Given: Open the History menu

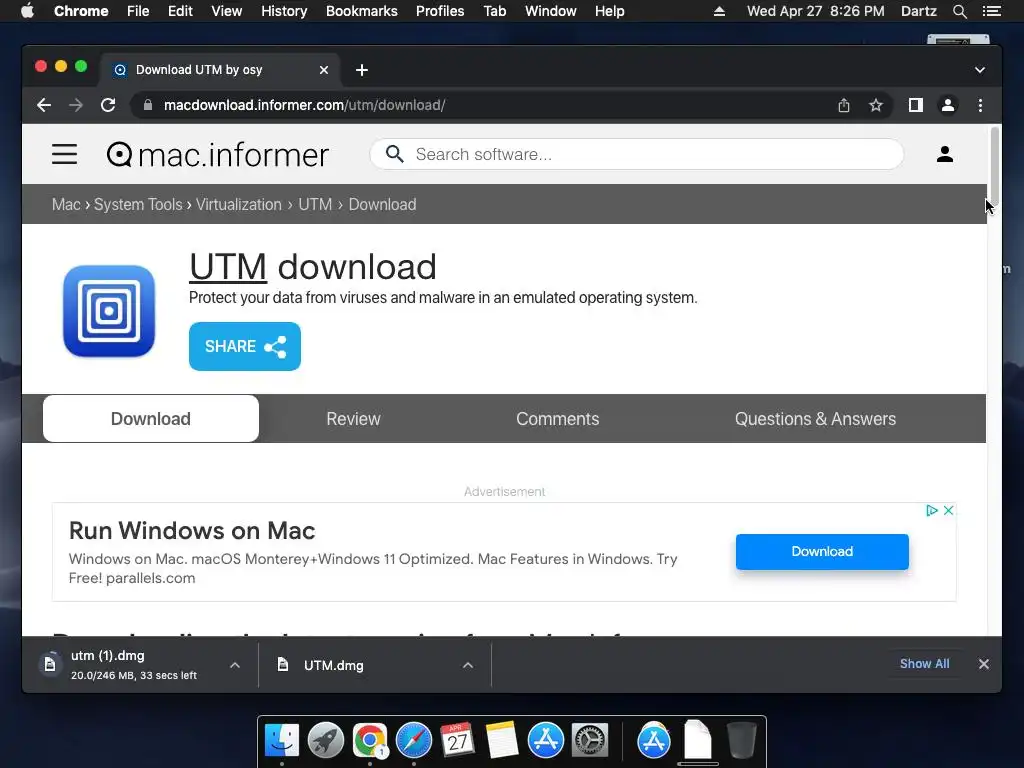Looking at the screenshot, I should [284, 11].
